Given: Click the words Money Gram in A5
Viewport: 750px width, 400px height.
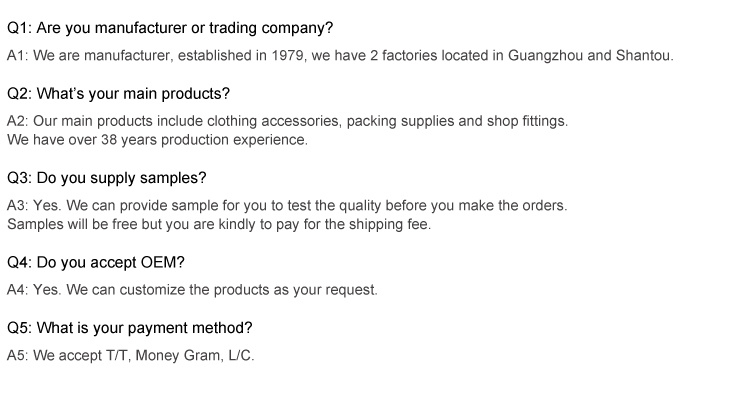Looking at the screenshot, I should click(178, 356).
